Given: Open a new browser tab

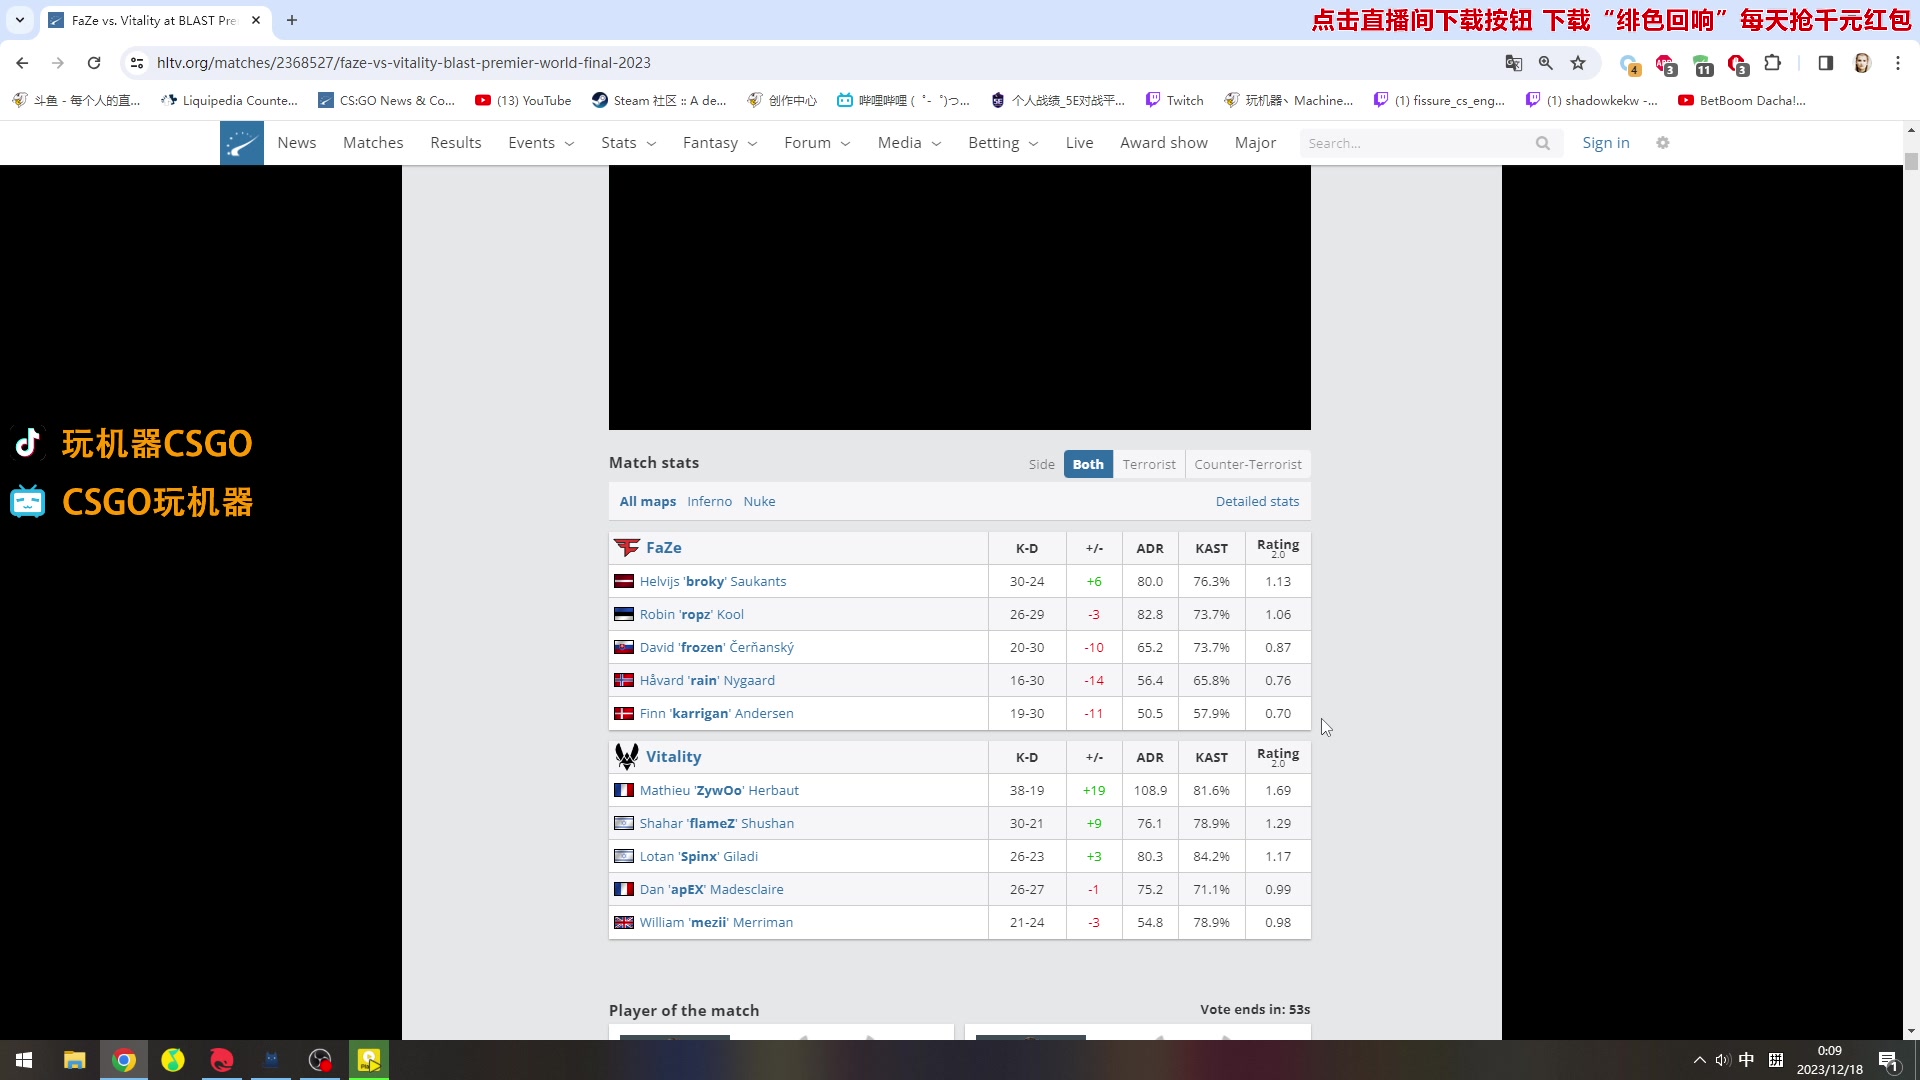Looking at the screenshot, I should pyautogui.click(x=292, y=20).
